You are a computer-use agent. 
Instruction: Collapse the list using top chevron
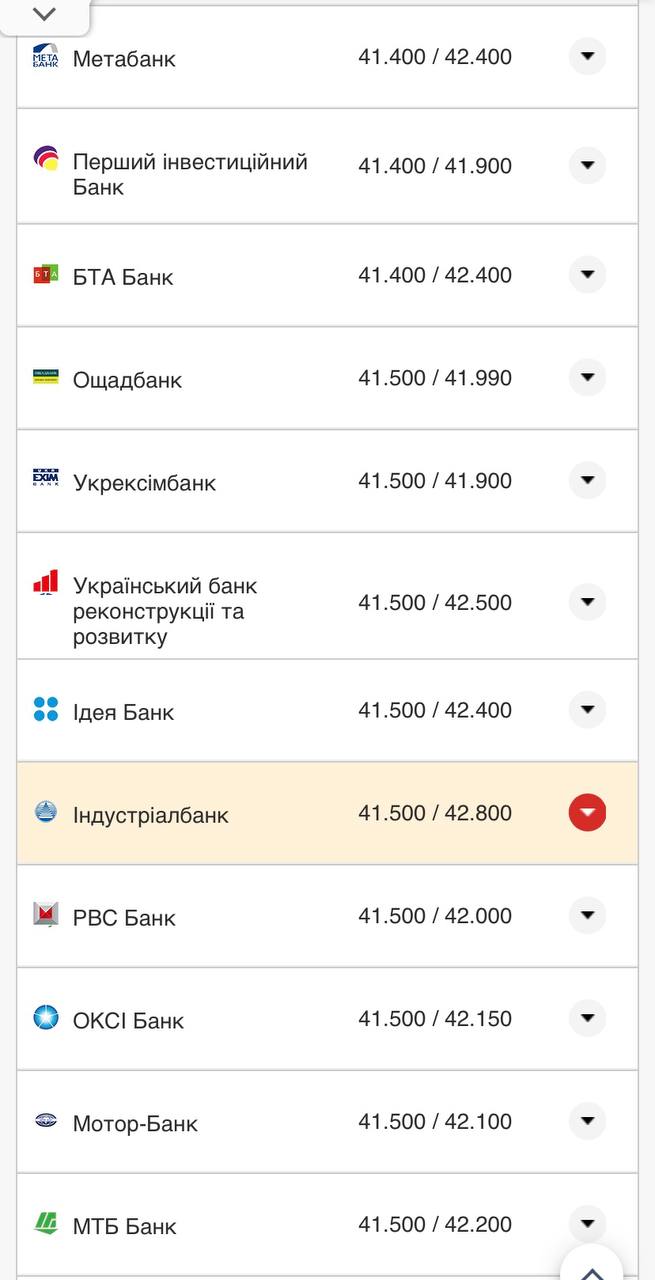pyautogui.click(x=42, y=14)
